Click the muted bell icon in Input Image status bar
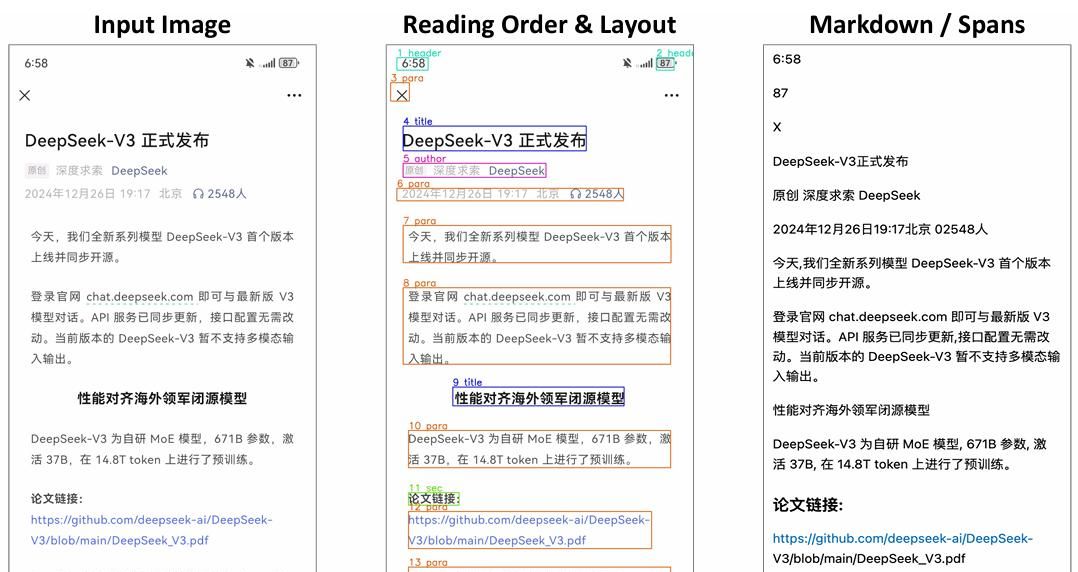Image resolution: width=1078 pixels, height=572 pixels. pos(250,63)
